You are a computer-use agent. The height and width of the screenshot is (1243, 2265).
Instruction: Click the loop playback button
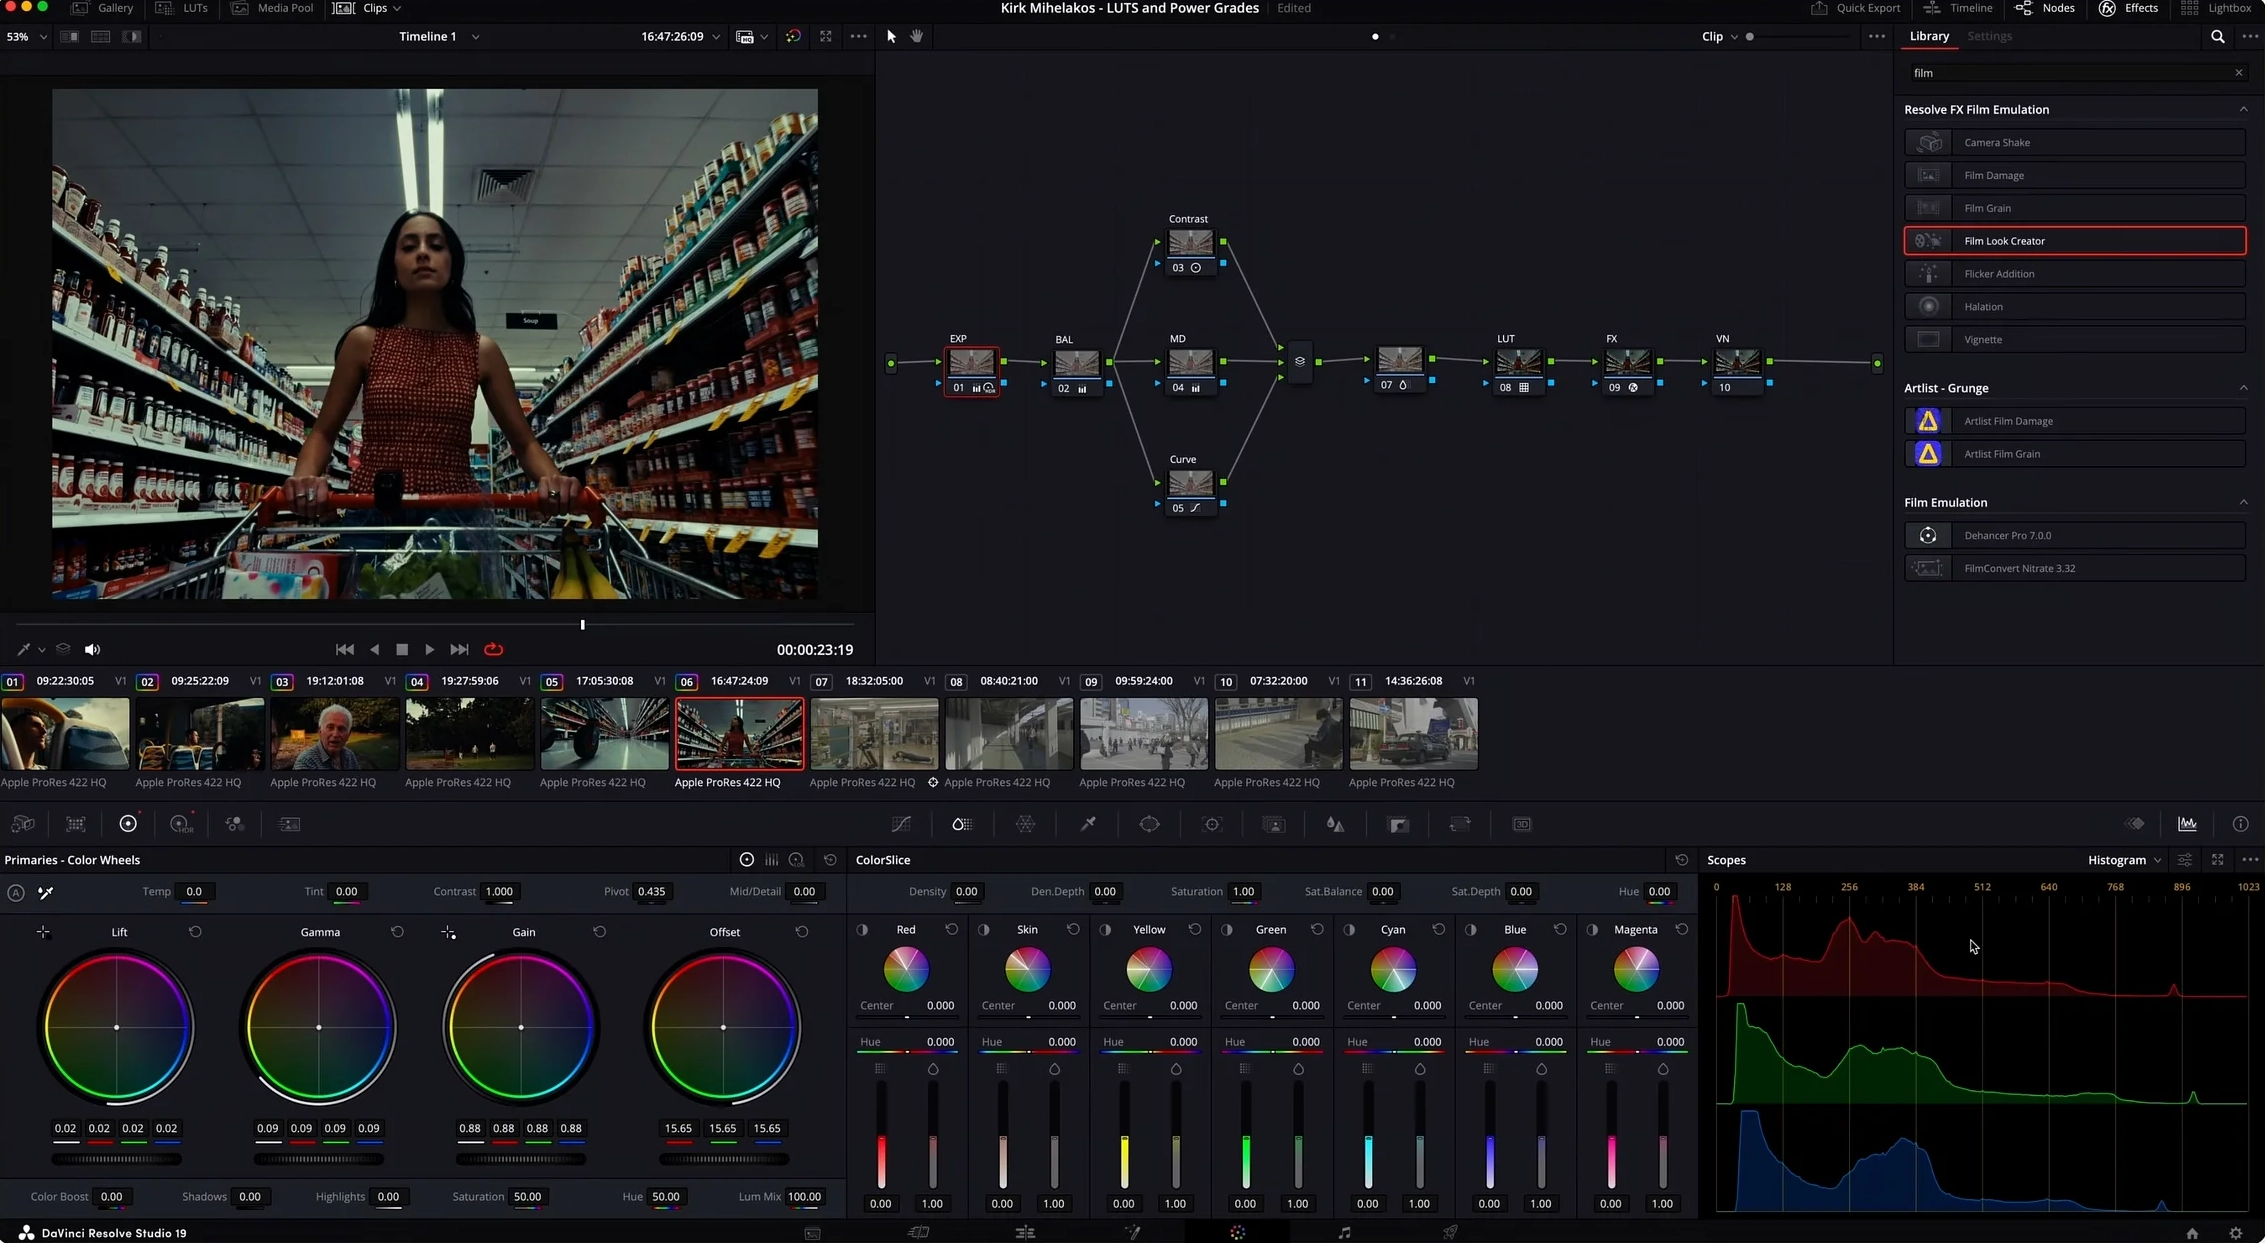pos(493,649)
